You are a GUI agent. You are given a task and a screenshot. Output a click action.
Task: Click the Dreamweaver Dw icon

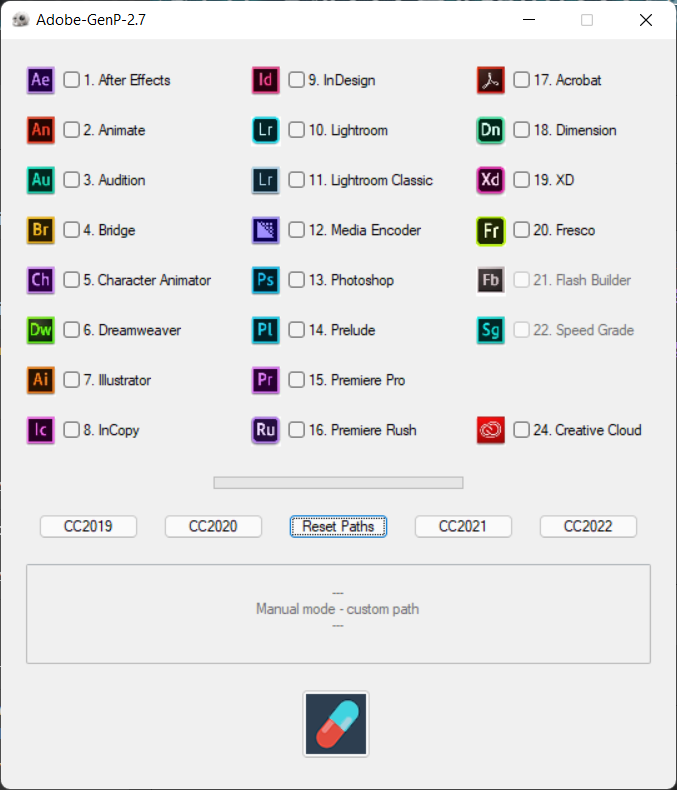click(40, 330)
